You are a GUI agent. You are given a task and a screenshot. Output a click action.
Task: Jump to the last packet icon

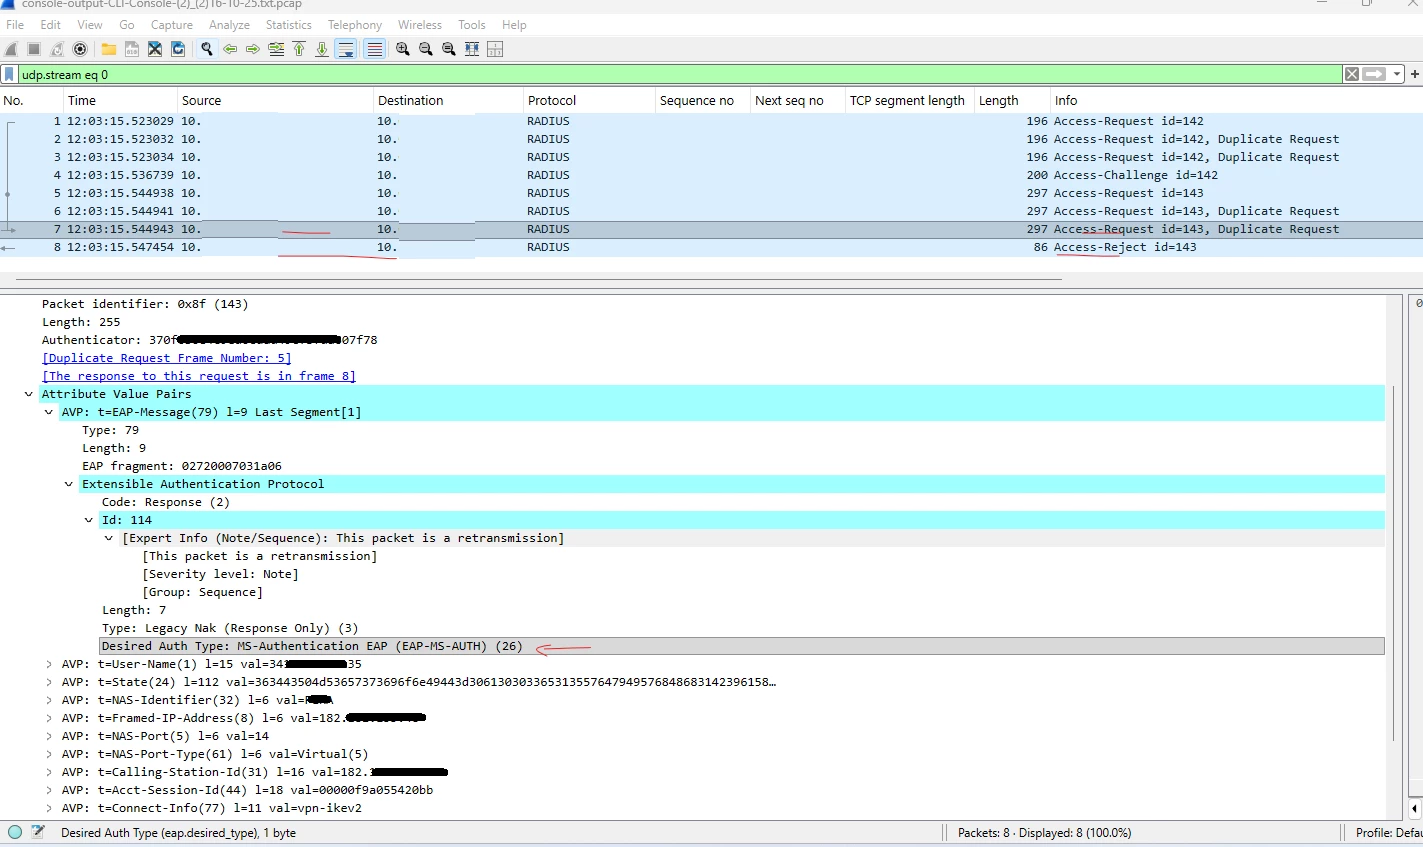pyautogui.click(x=322, y=49)
